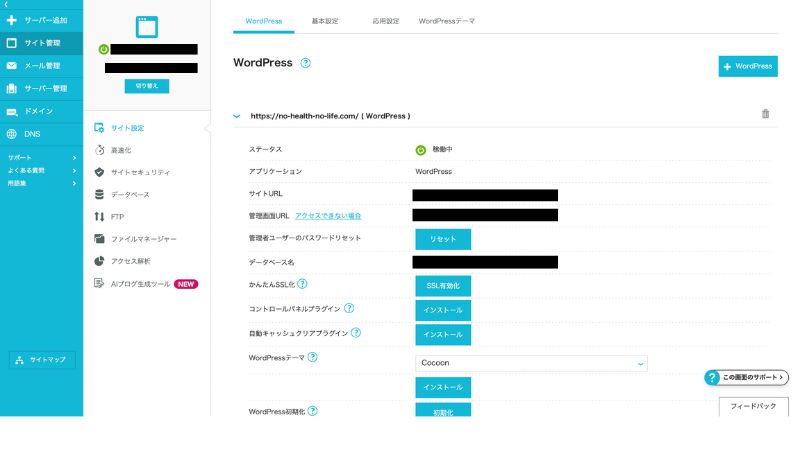800x450 pixels.
Task: Click the サーバー管理 building icon
Action: point(11,89)
